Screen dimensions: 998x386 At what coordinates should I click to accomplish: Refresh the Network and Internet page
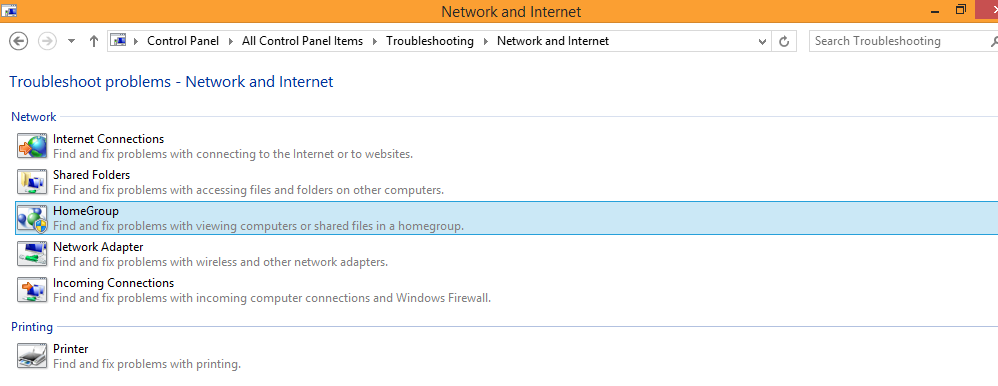784,41
